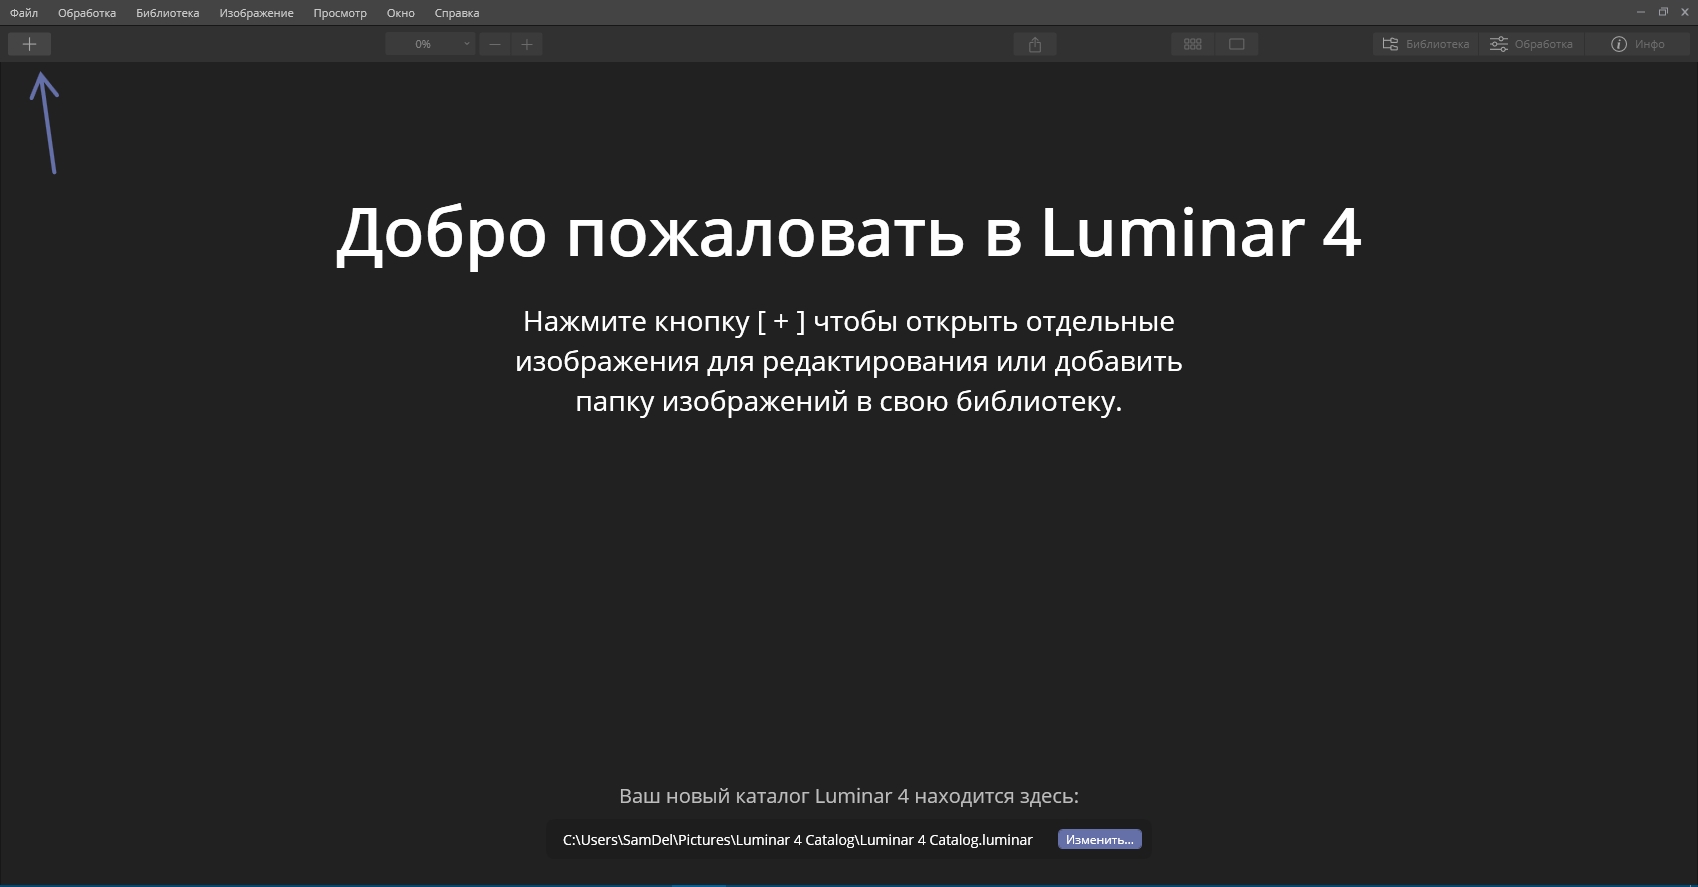Click the Изменить... button
This screenshot has width=1698, height=887.
point(1099,840)
